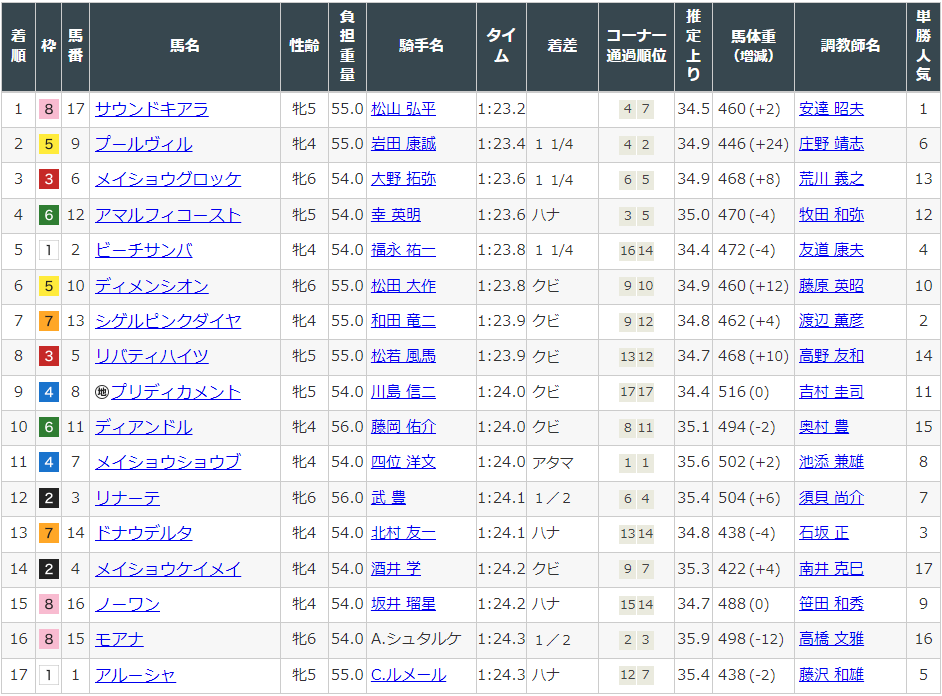Open trainer link 渡辺 薫彦
The height and width of the screenshot is (696, 942).
831,321
